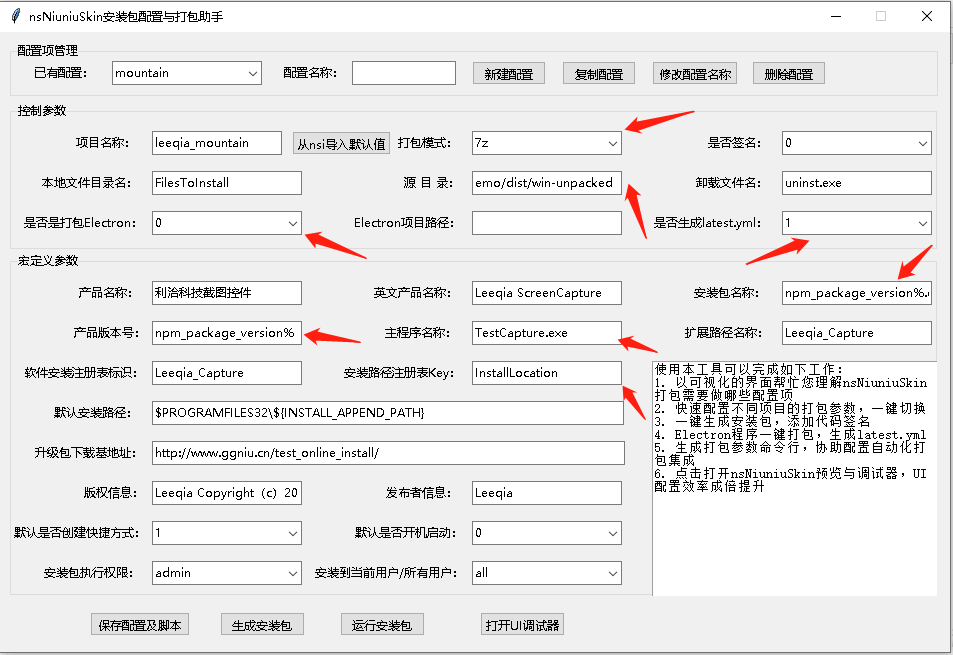
Task: Click the 保存配置及脚本 button
Action: tap(140, 625)
